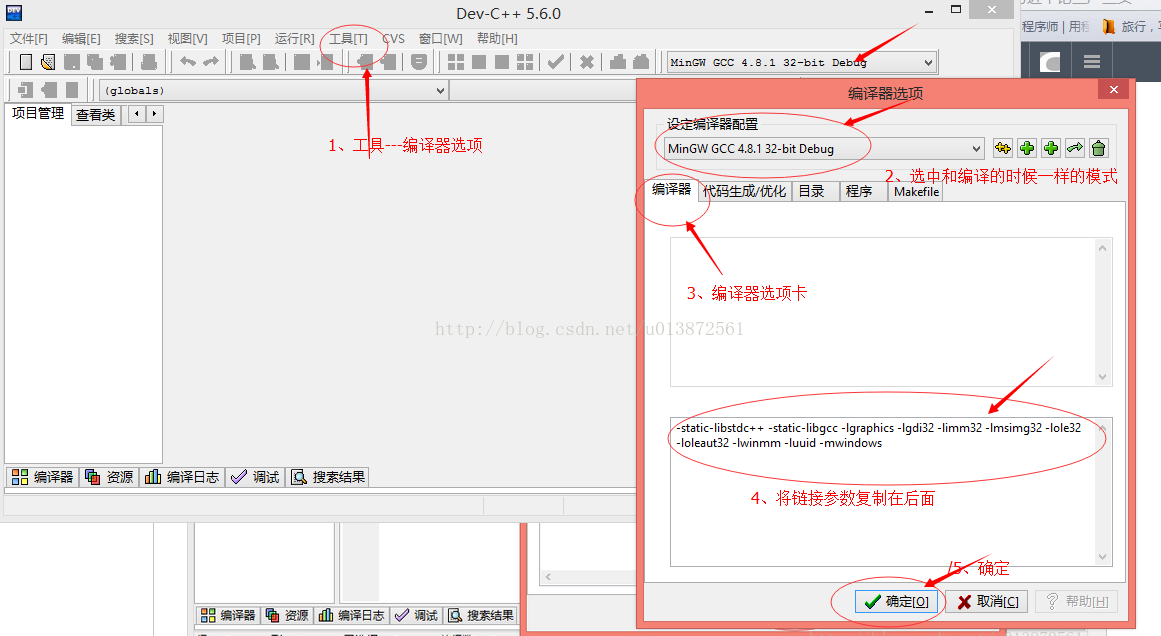
Task: Open the 项目[P] menu
Action: pos(241,39)
